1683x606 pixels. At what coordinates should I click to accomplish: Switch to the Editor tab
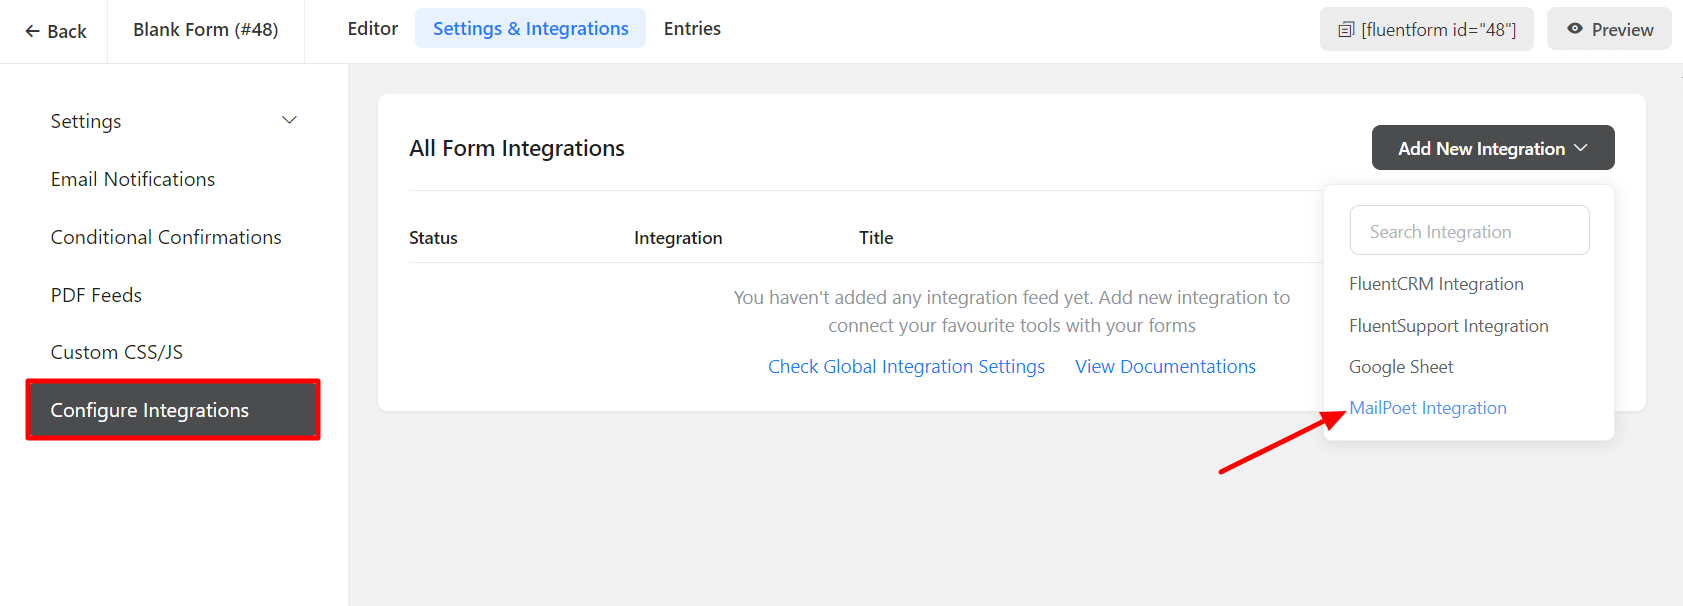[372, 29]
